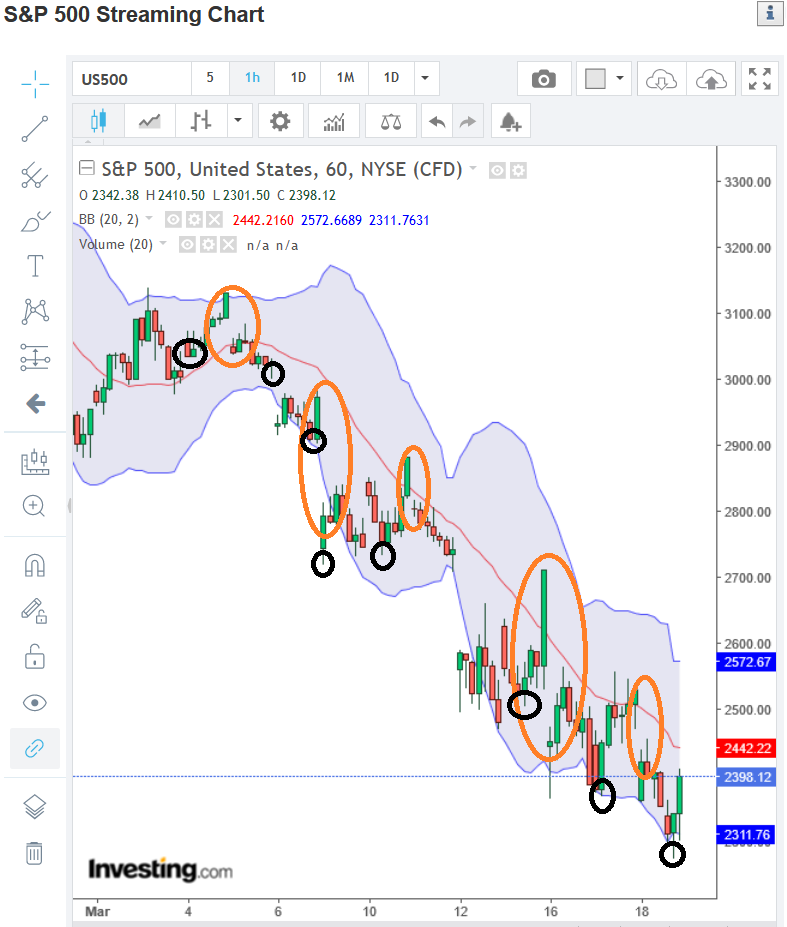Toggle visibility of the S&P 500 series
Image resolution: width=787 pixels, height=927 pixels.
497,171
